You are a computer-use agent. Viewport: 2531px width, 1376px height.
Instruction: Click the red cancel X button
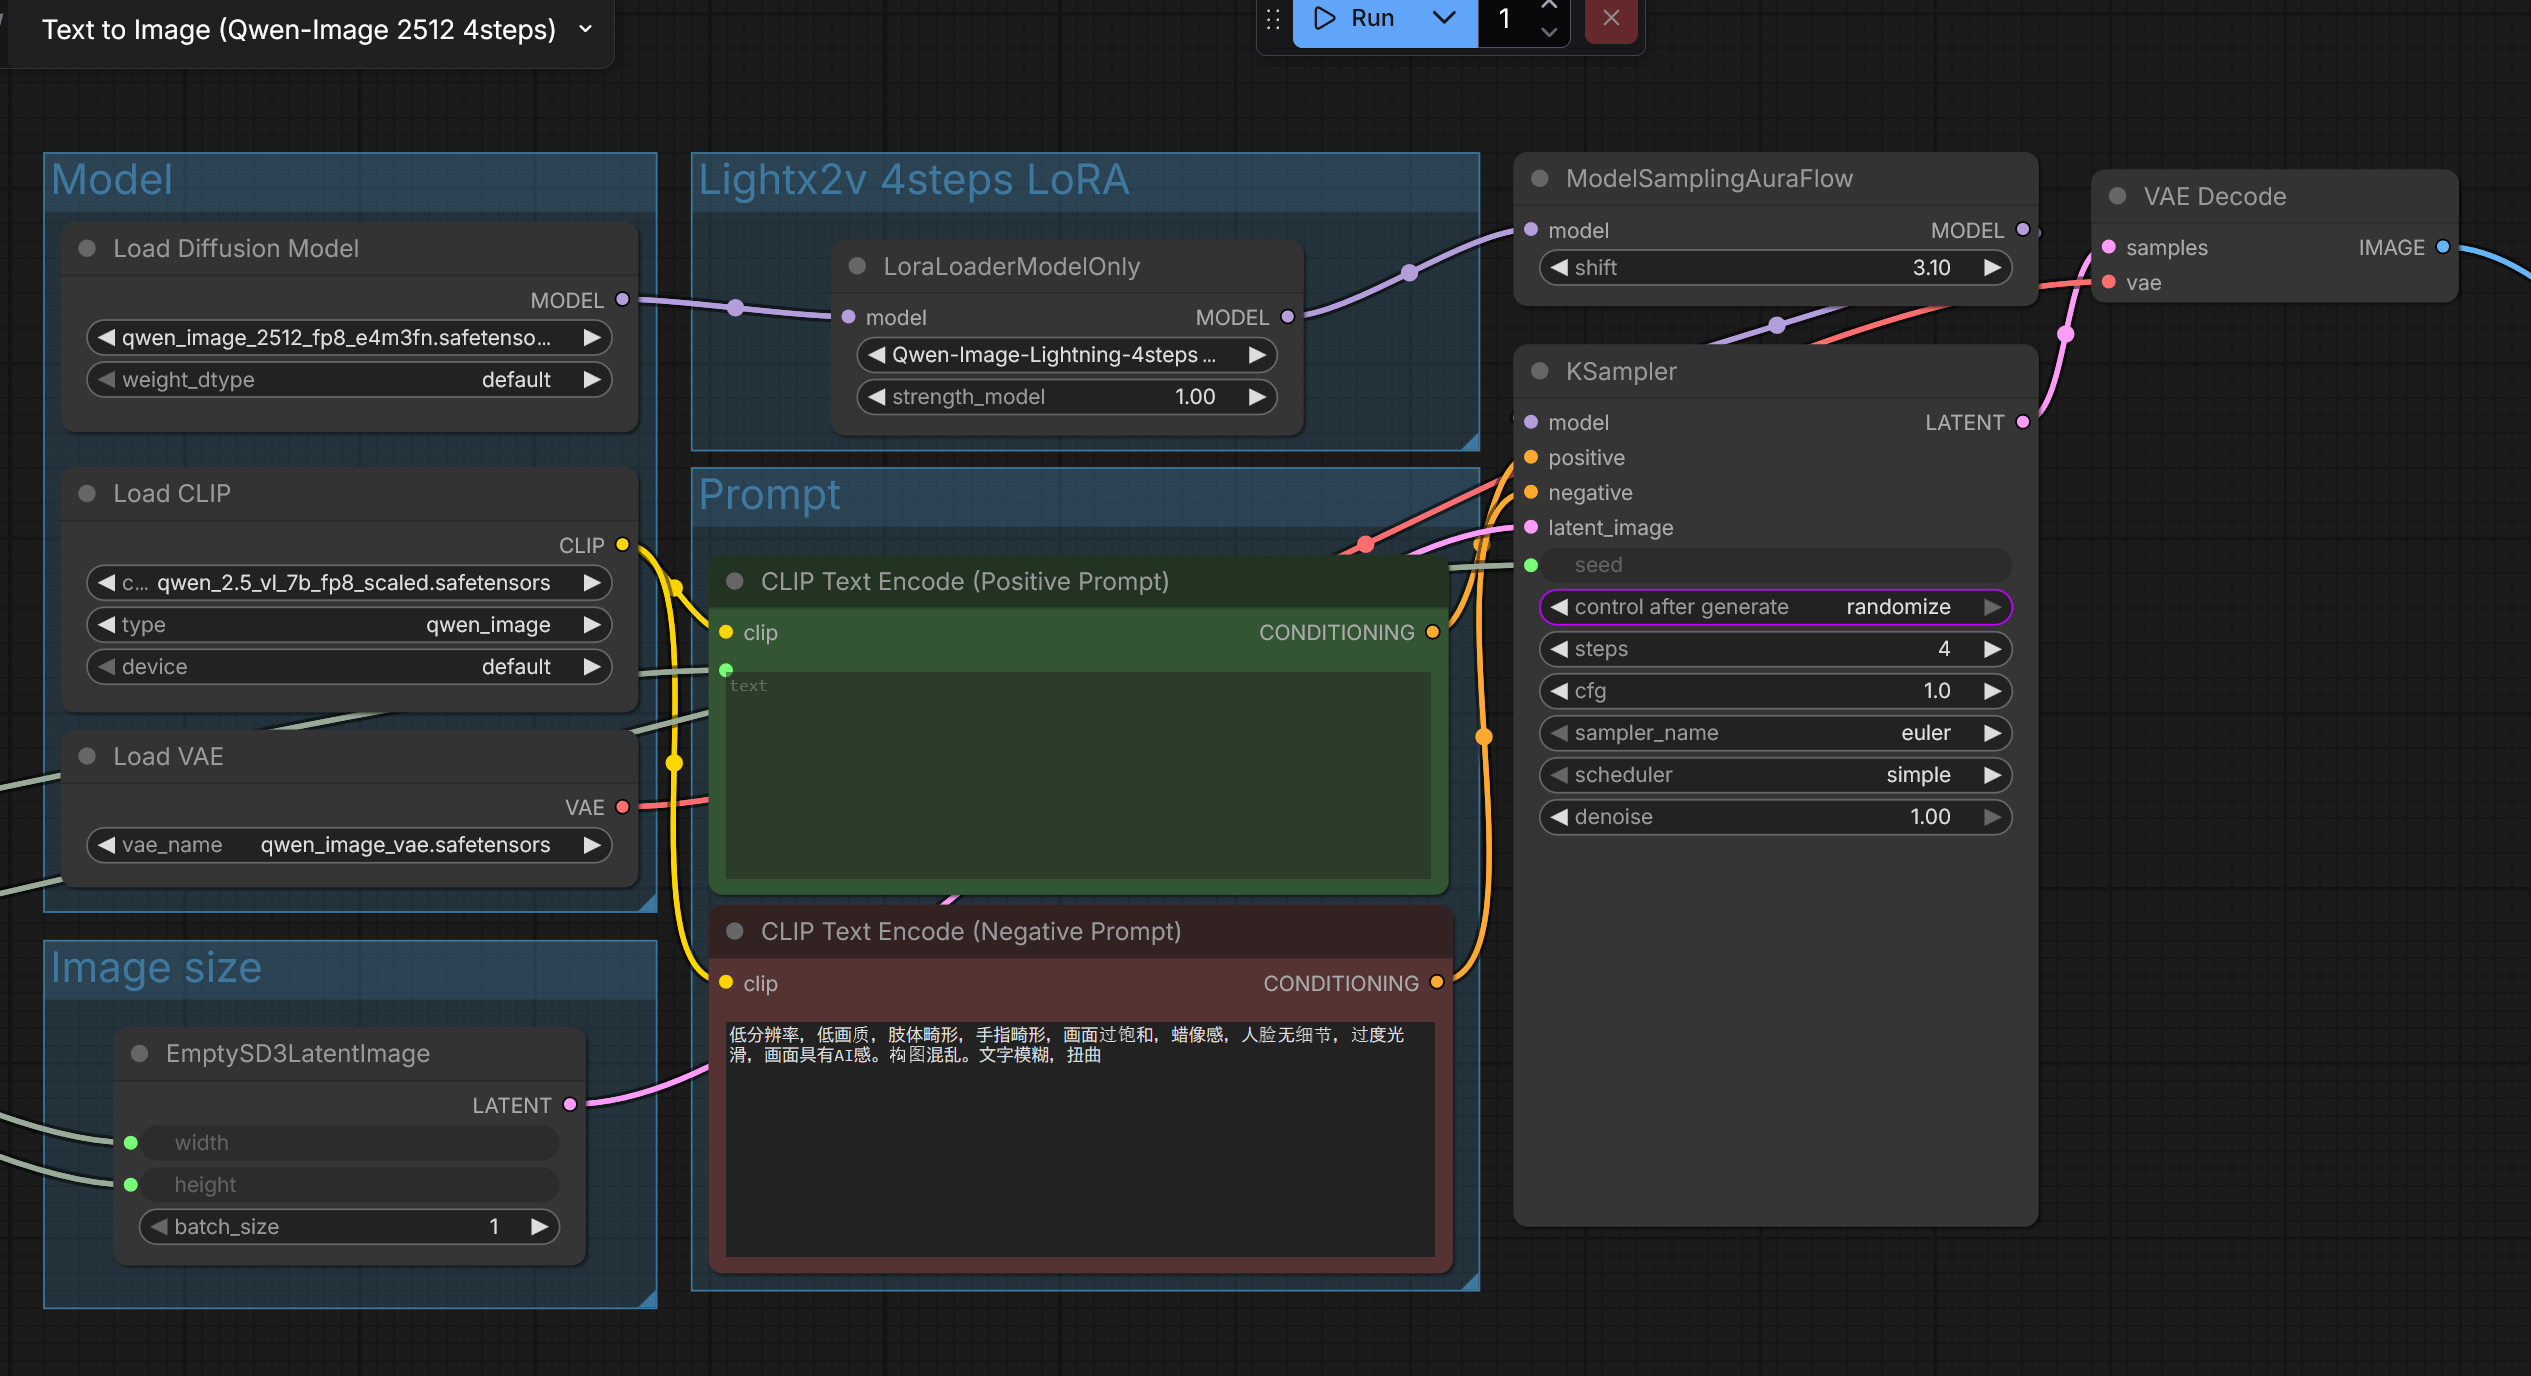1610,19
